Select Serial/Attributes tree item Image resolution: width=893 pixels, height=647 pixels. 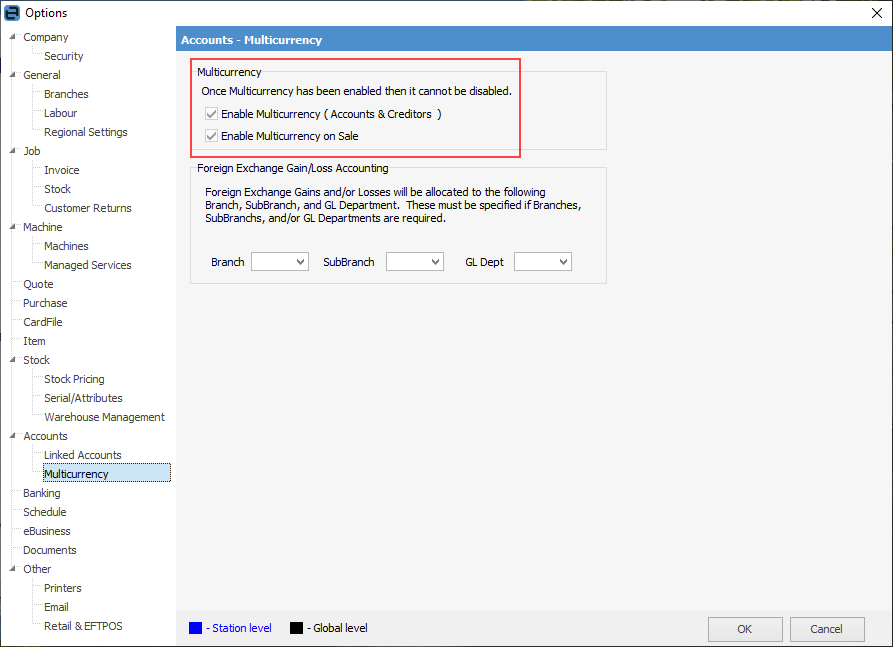83,398
